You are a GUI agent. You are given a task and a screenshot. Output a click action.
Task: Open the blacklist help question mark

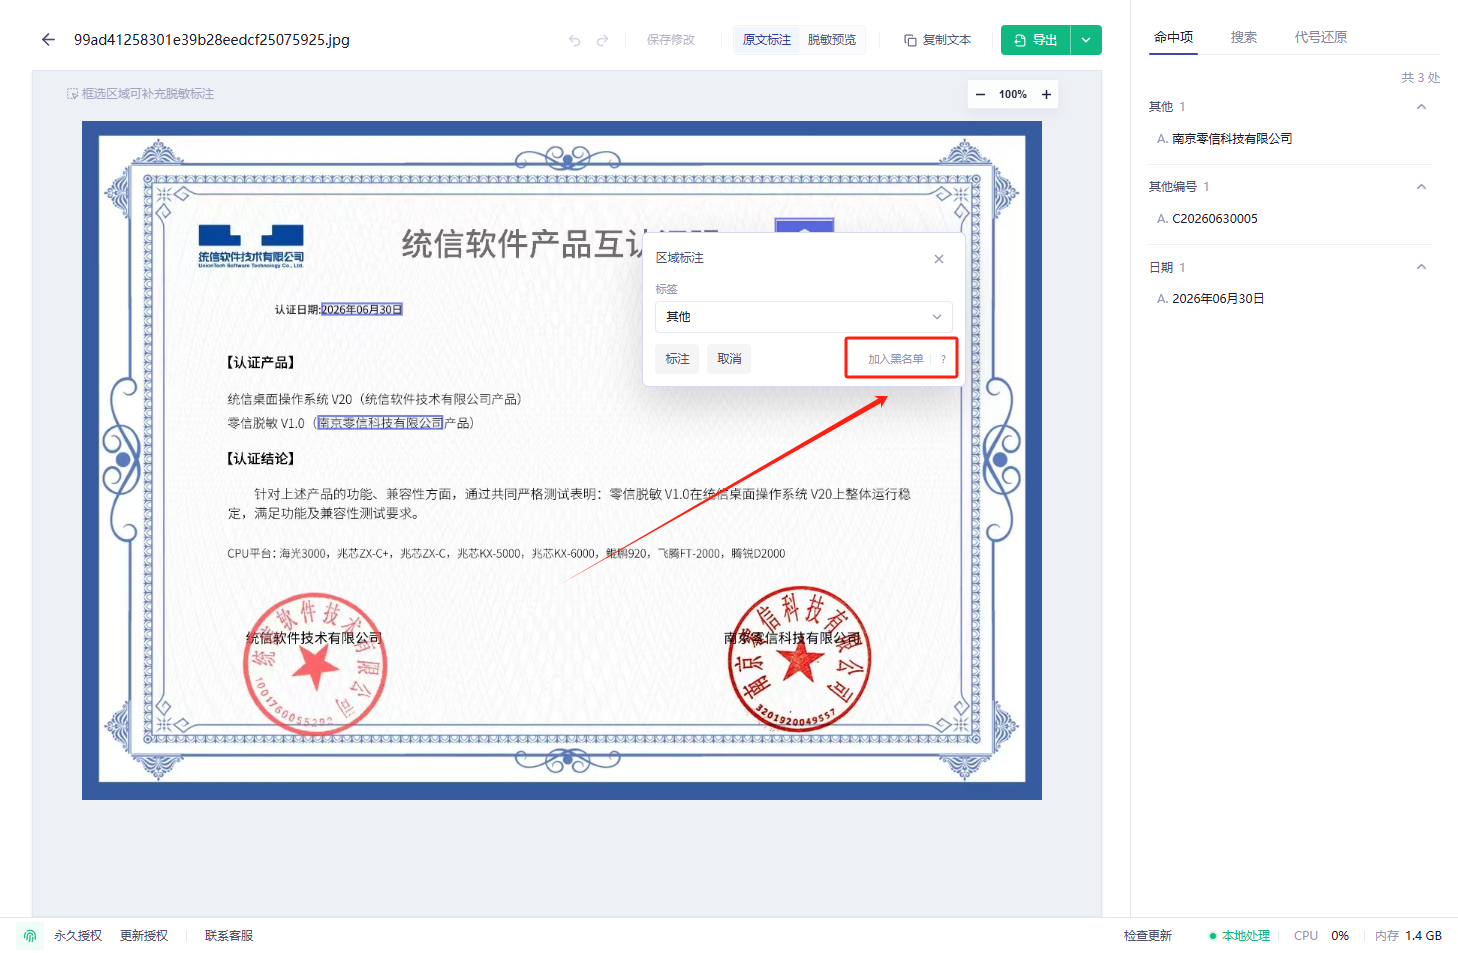[943, 359]
